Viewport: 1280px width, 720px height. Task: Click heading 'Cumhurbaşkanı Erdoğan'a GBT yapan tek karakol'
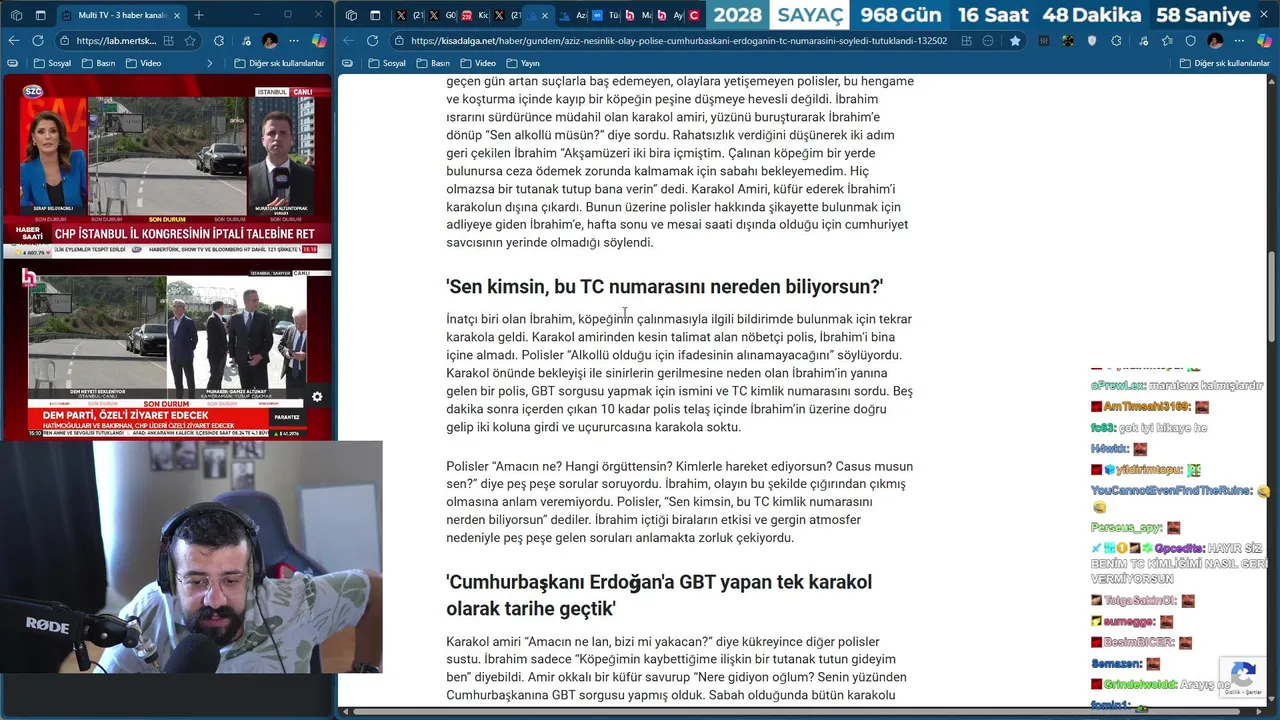coord(659,595)
